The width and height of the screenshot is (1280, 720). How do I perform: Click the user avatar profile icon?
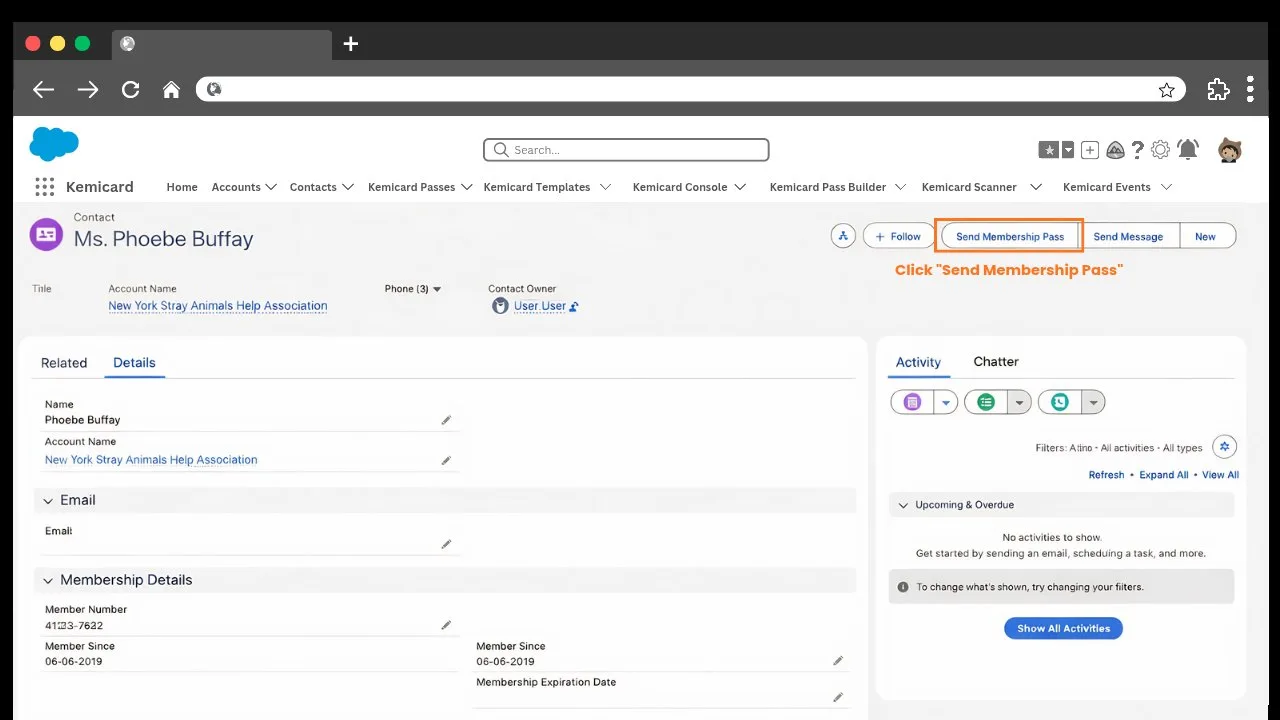pos(1229,150)
